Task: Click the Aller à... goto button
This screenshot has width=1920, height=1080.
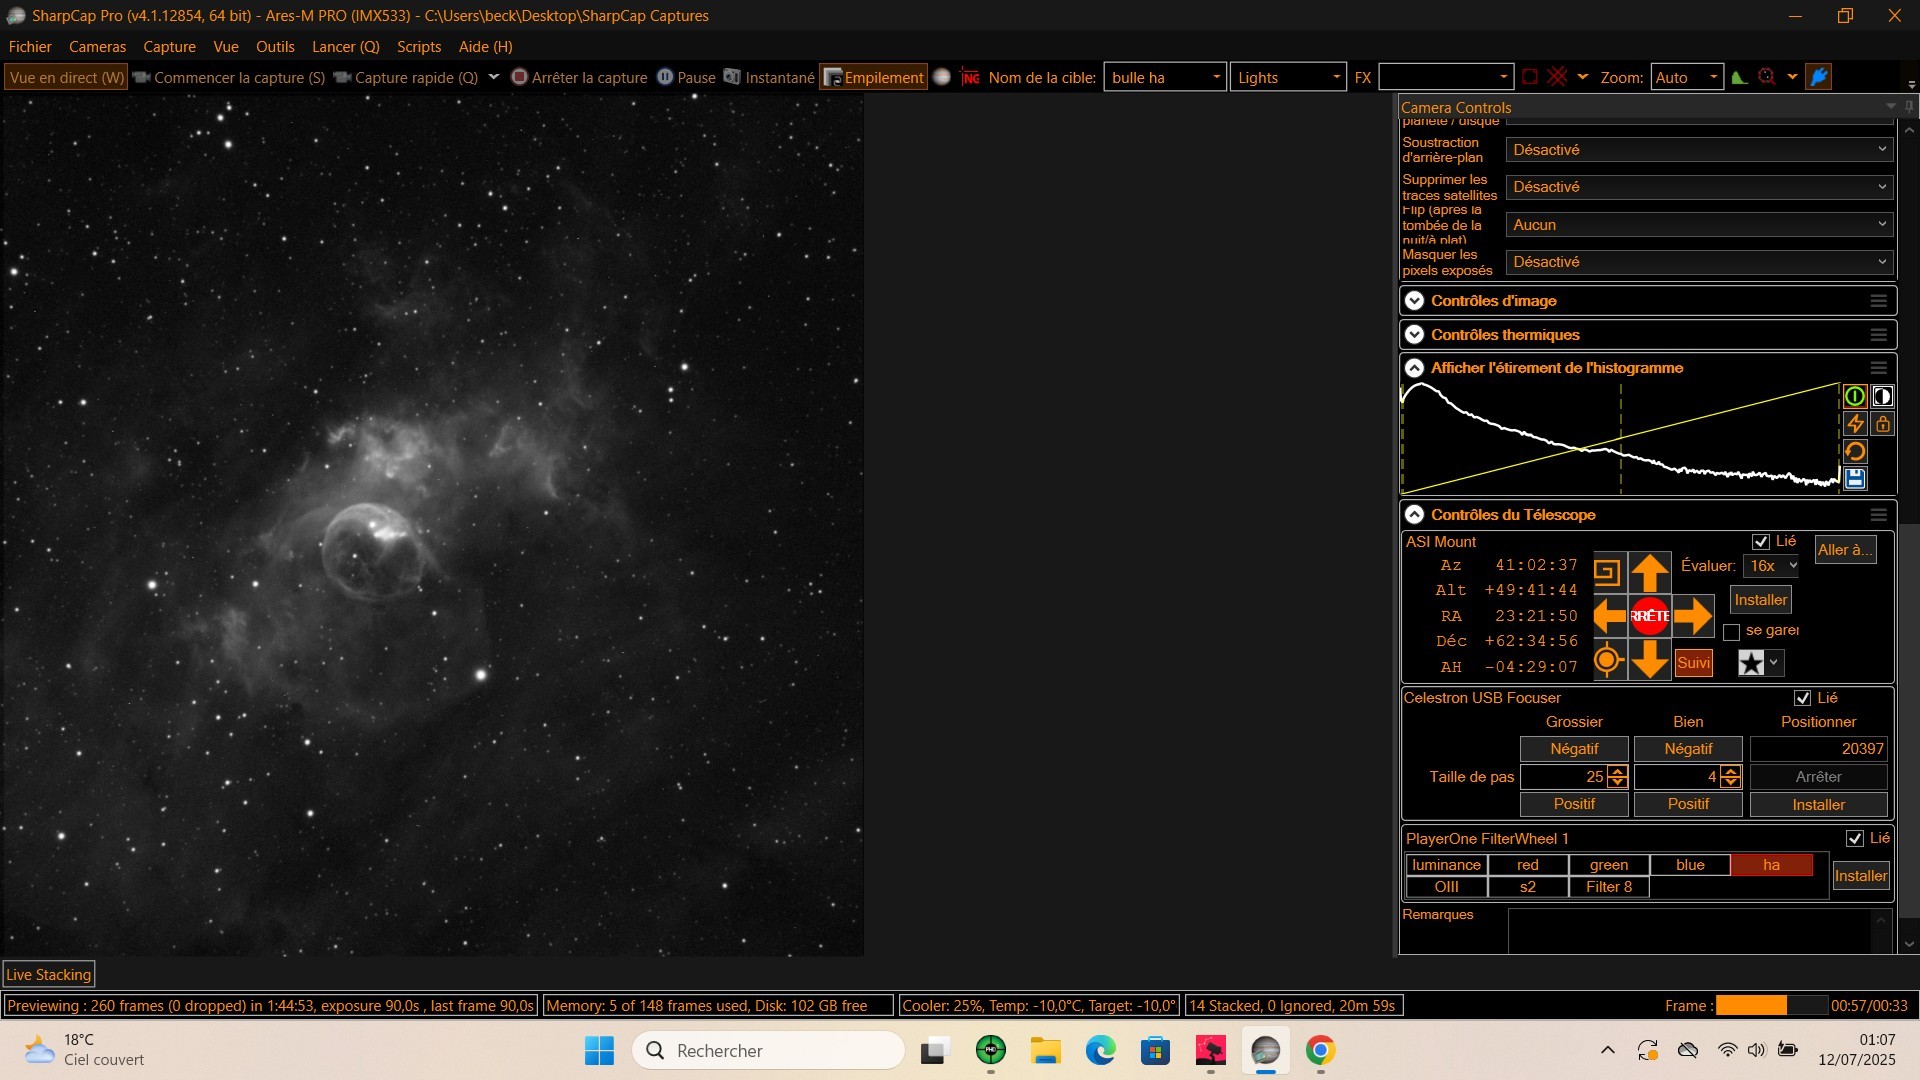Action: (x=1845, y=550)
